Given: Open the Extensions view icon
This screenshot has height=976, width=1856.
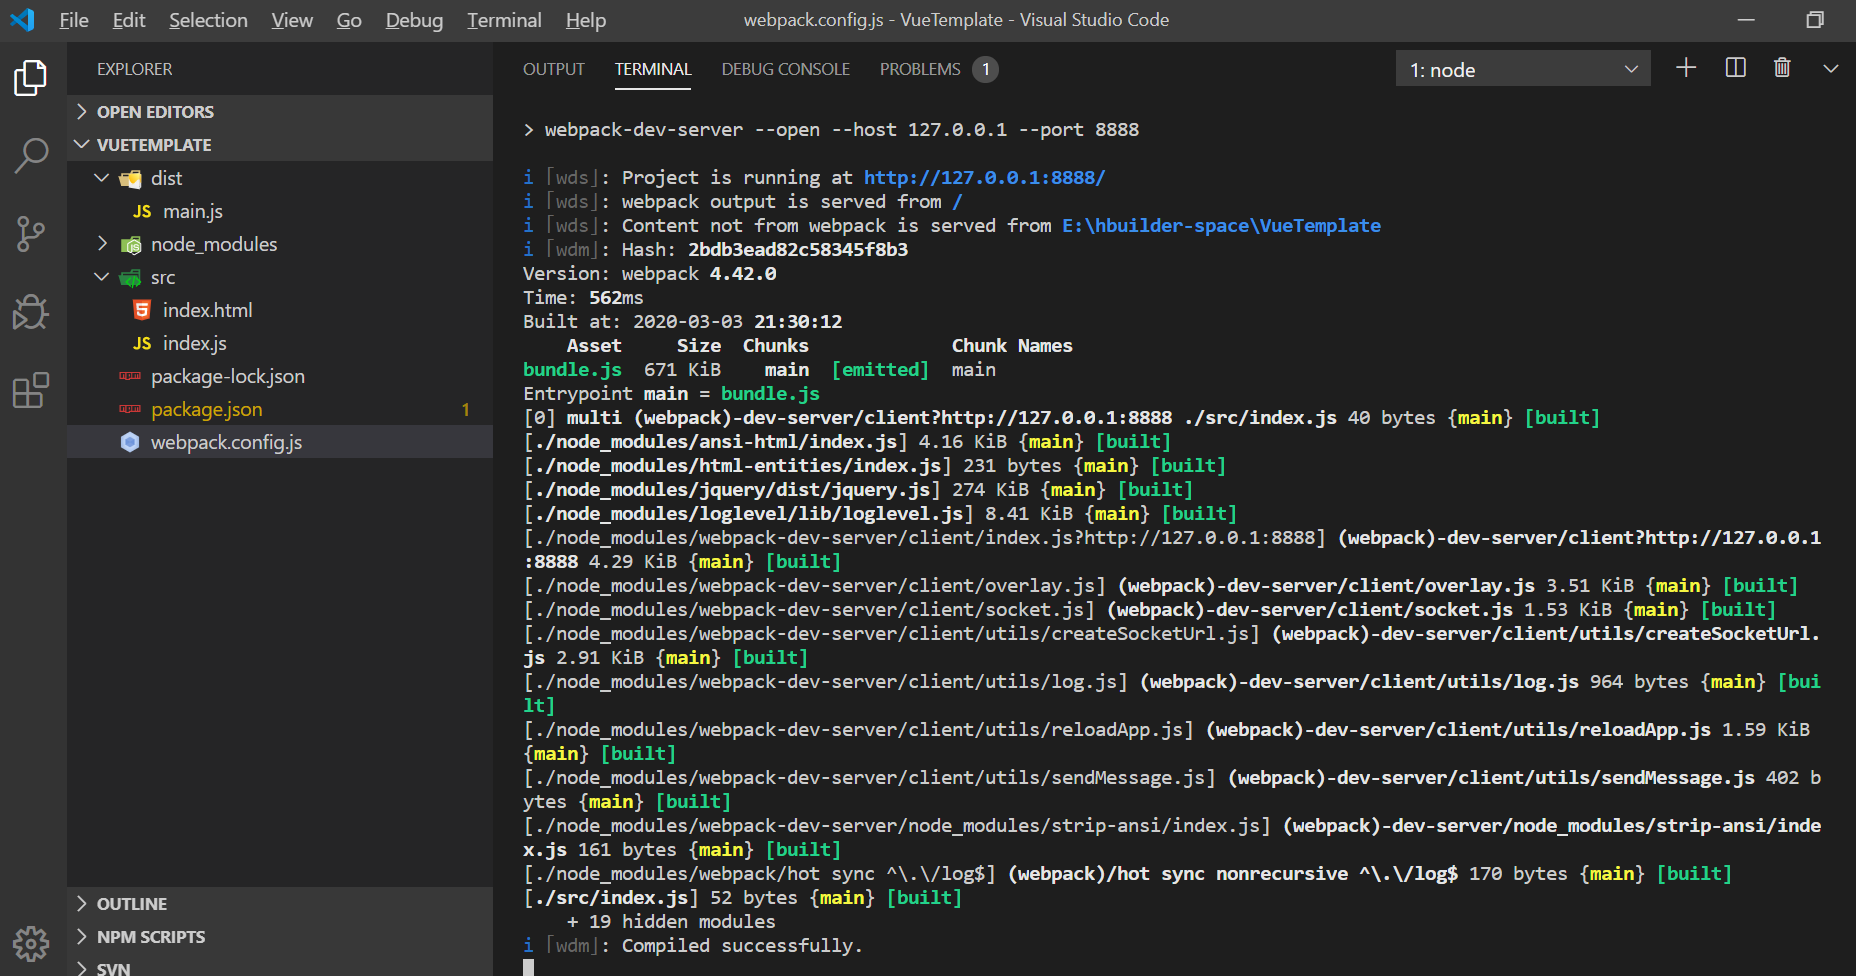Looking at the screenshot, I should (30, 390).
